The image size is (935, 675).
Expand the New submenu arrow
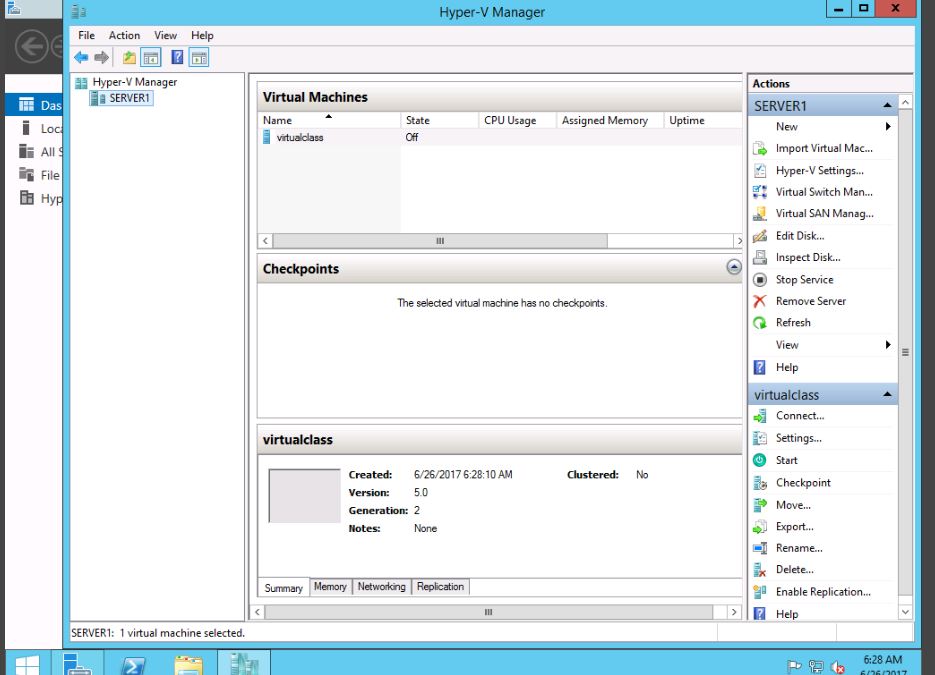(887, 127)
